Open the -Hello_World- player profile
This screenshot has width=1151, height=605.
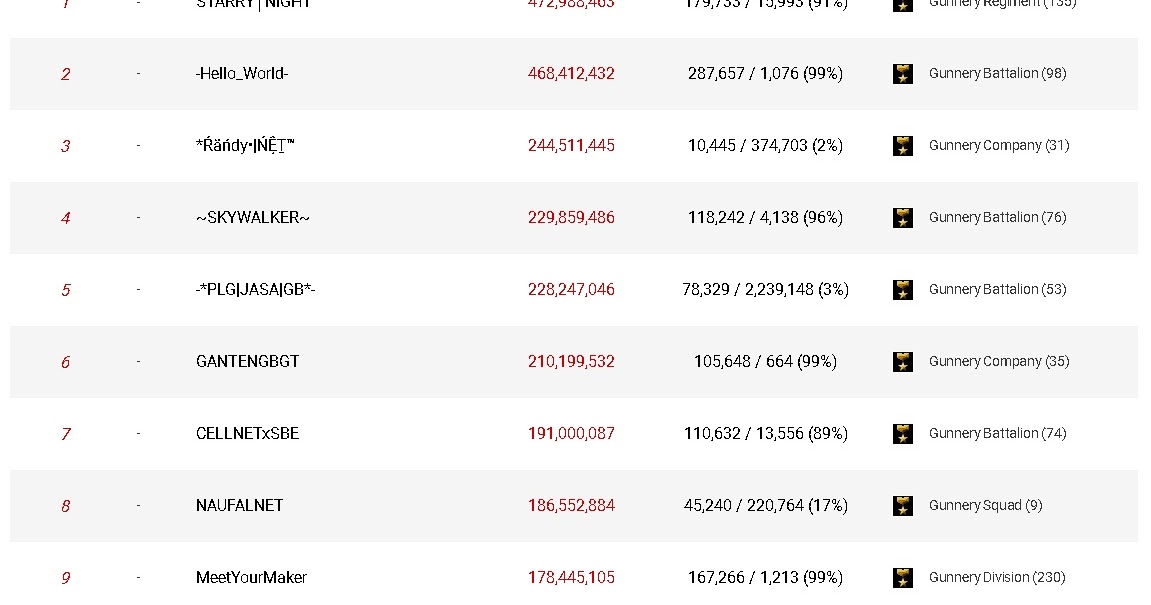point(242,74)
